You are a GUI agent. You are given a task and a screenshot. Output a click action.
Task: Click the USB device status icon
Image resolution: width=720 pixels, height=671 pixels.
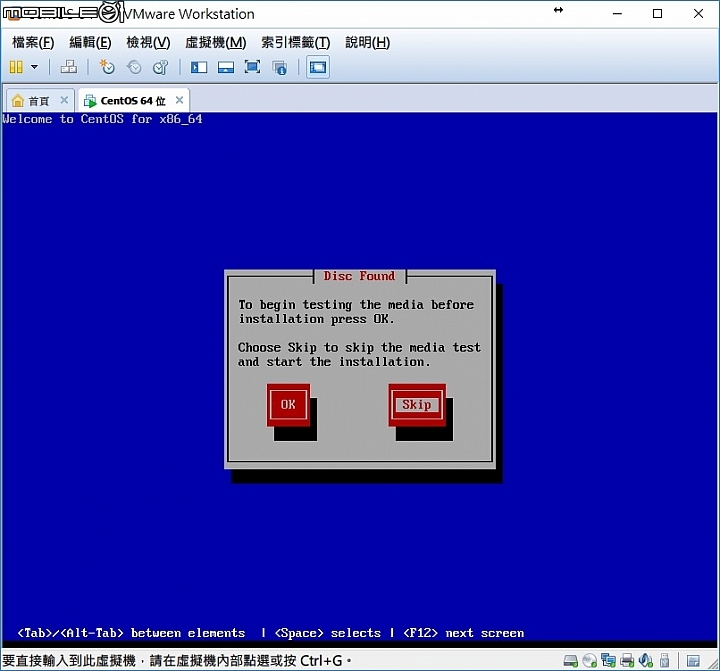click(664, 660)
